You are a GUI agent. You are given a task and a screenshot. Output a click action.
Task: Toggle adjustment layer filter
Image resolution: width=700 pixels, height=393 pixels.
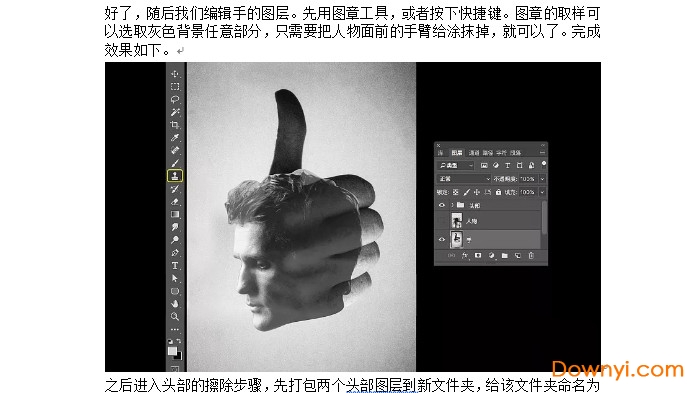[496, 165]
